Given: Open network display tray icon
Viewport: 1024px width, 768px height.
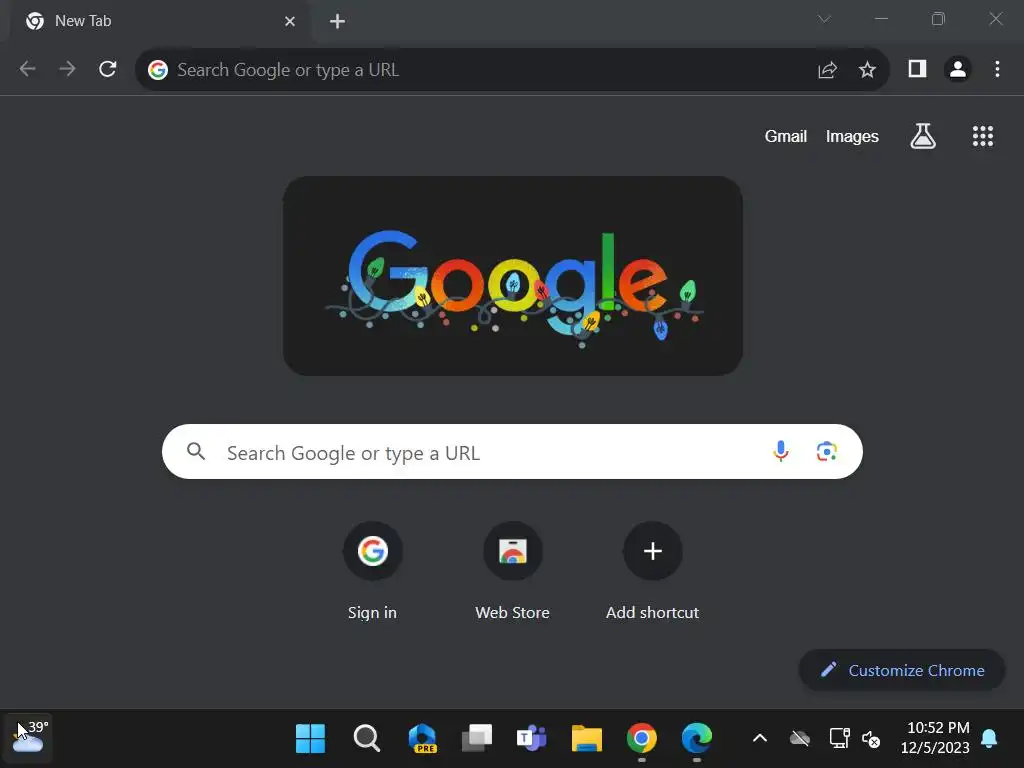Looking at the screenshot, I should point(839,738).
